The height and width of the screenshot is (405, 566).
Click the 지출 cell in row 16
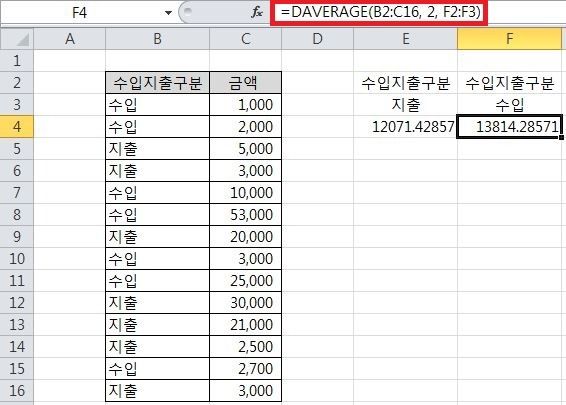157,391
